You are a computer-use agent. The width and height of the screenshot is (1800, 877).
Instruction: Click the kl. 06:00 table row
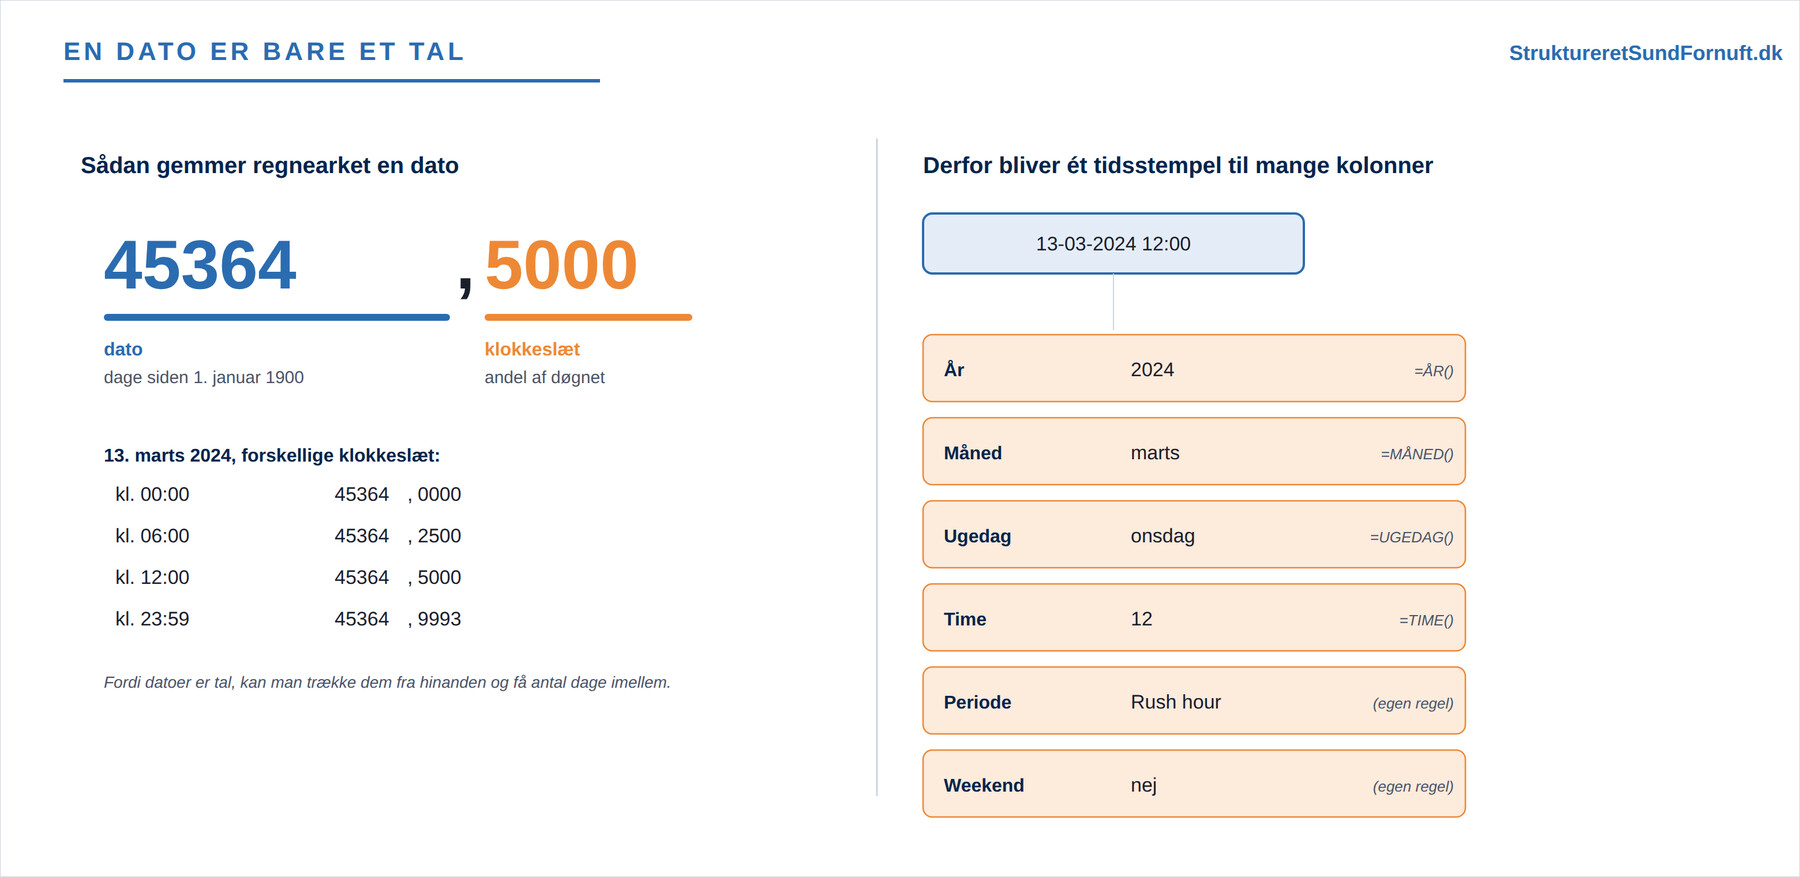click(x=288, y=536)
